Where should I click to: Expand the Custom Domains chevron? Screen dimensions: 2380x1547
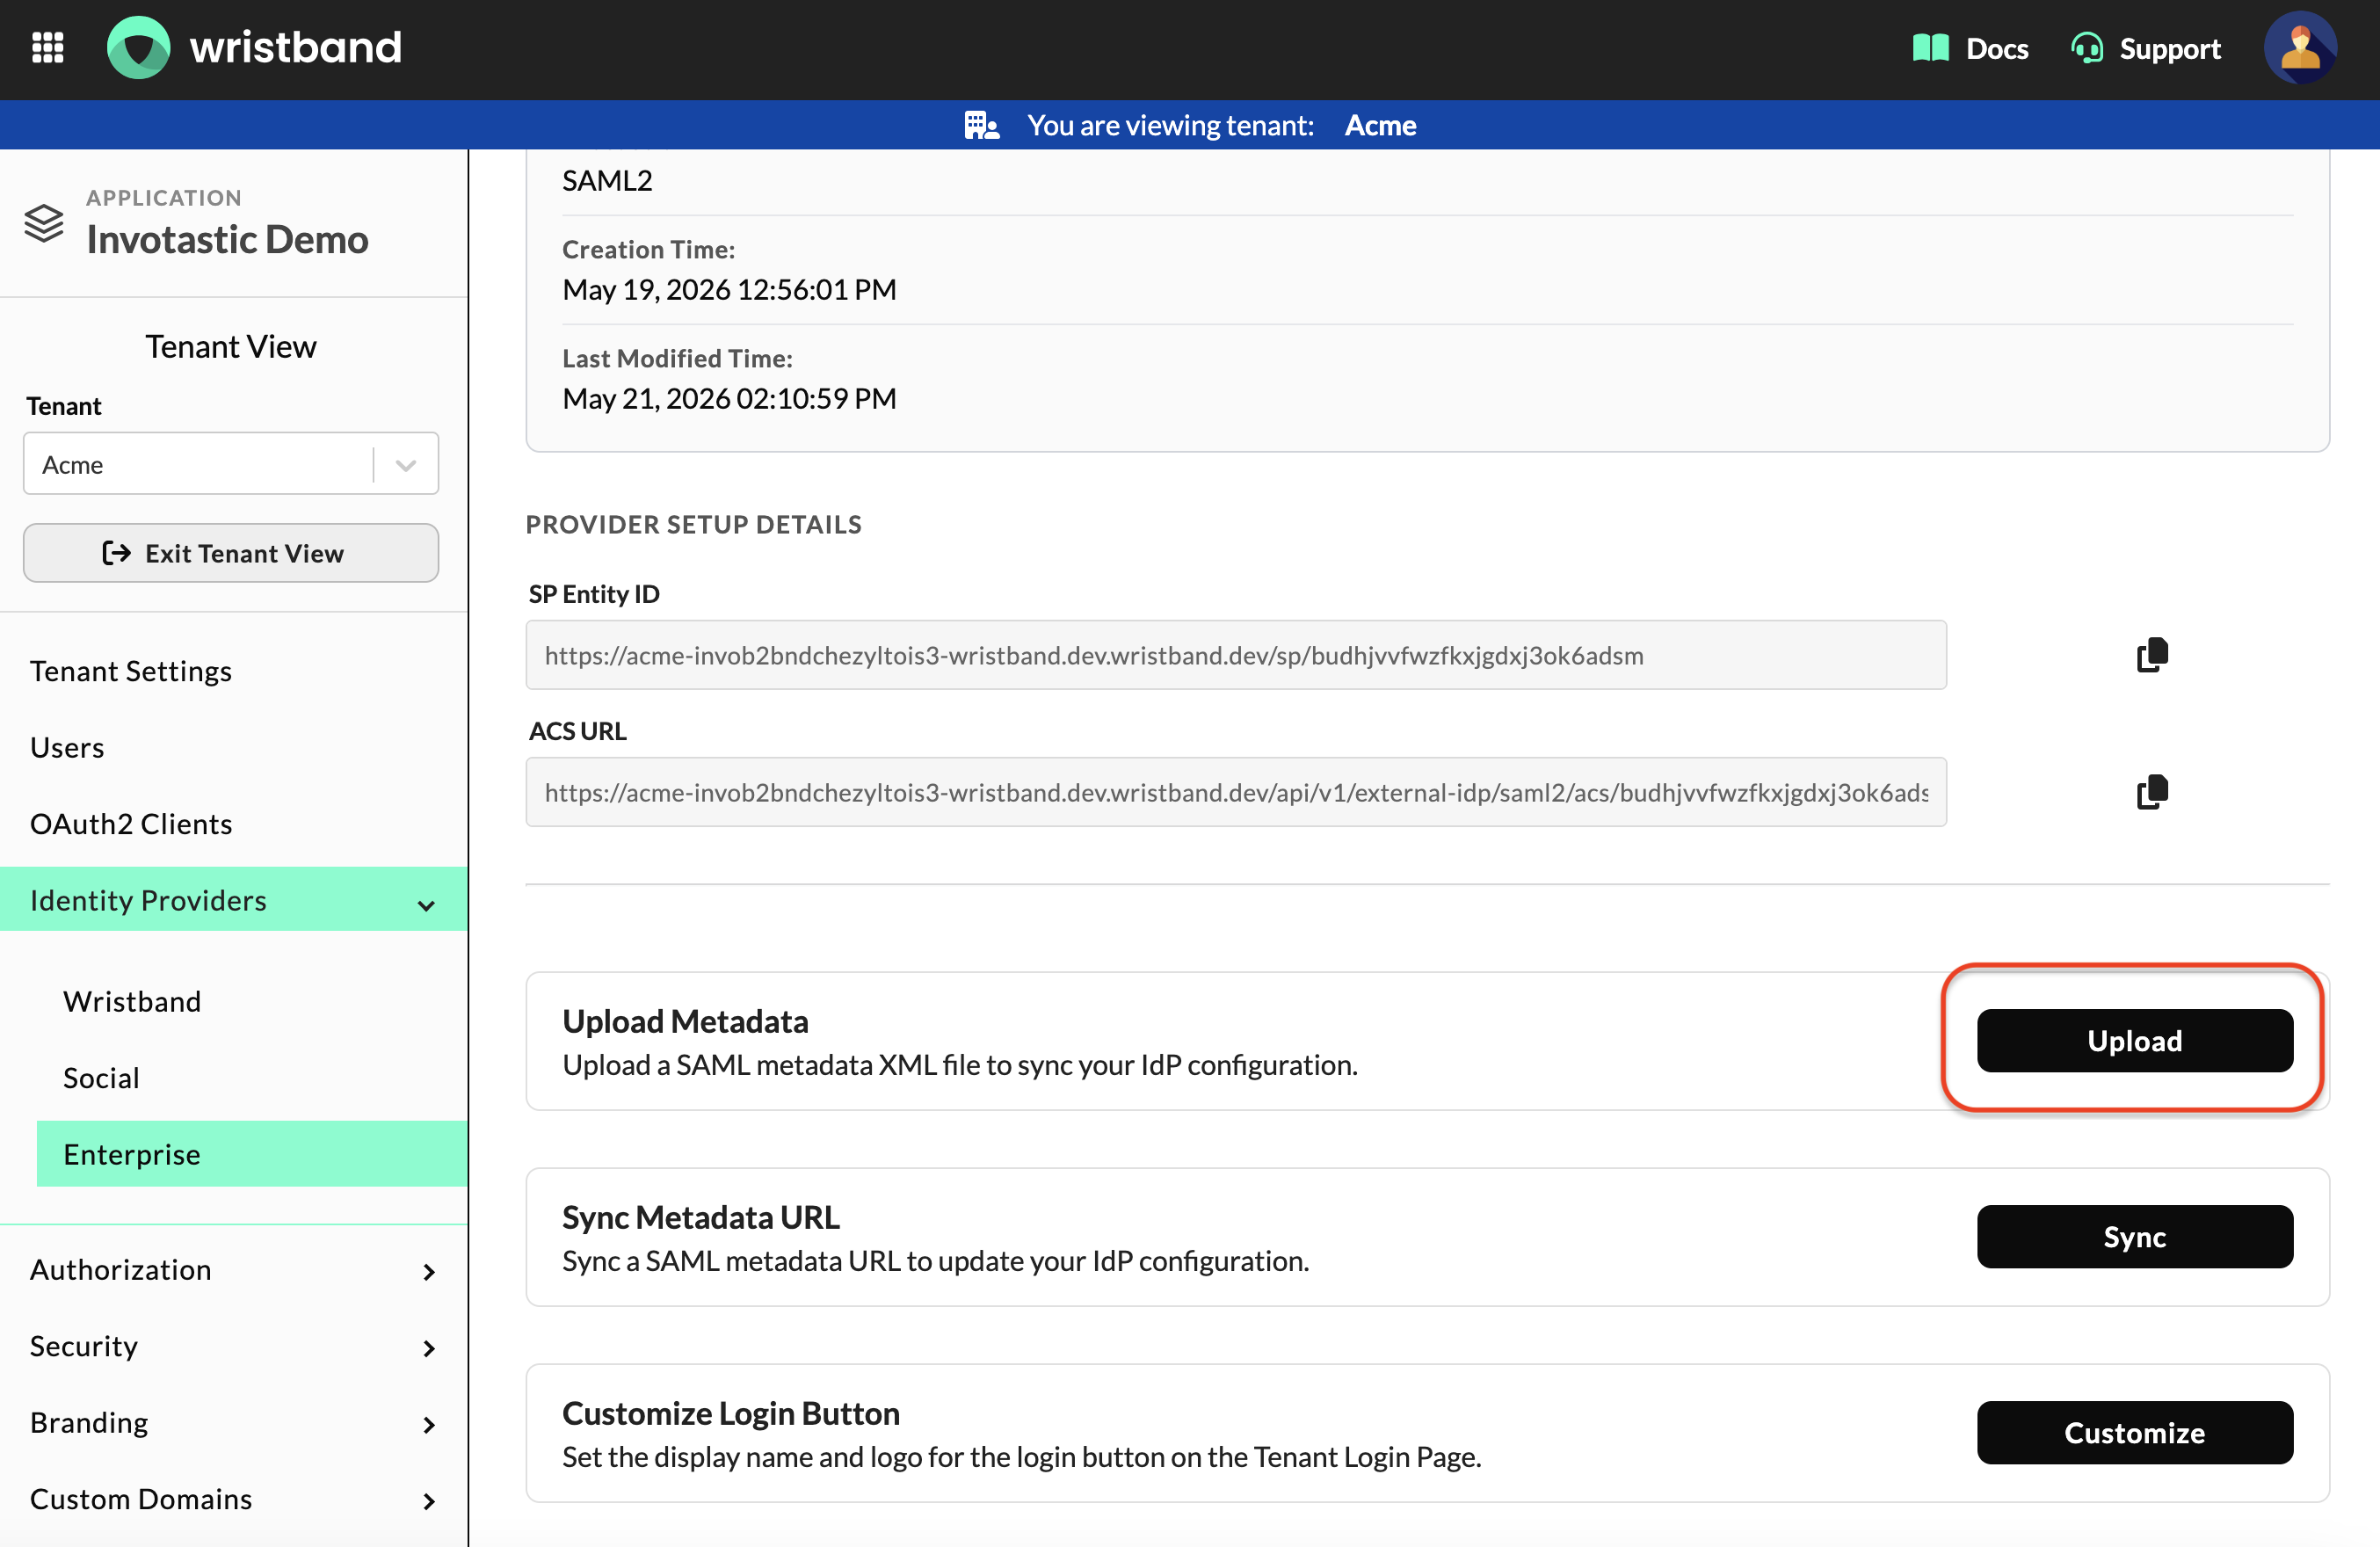(429, 1501)
